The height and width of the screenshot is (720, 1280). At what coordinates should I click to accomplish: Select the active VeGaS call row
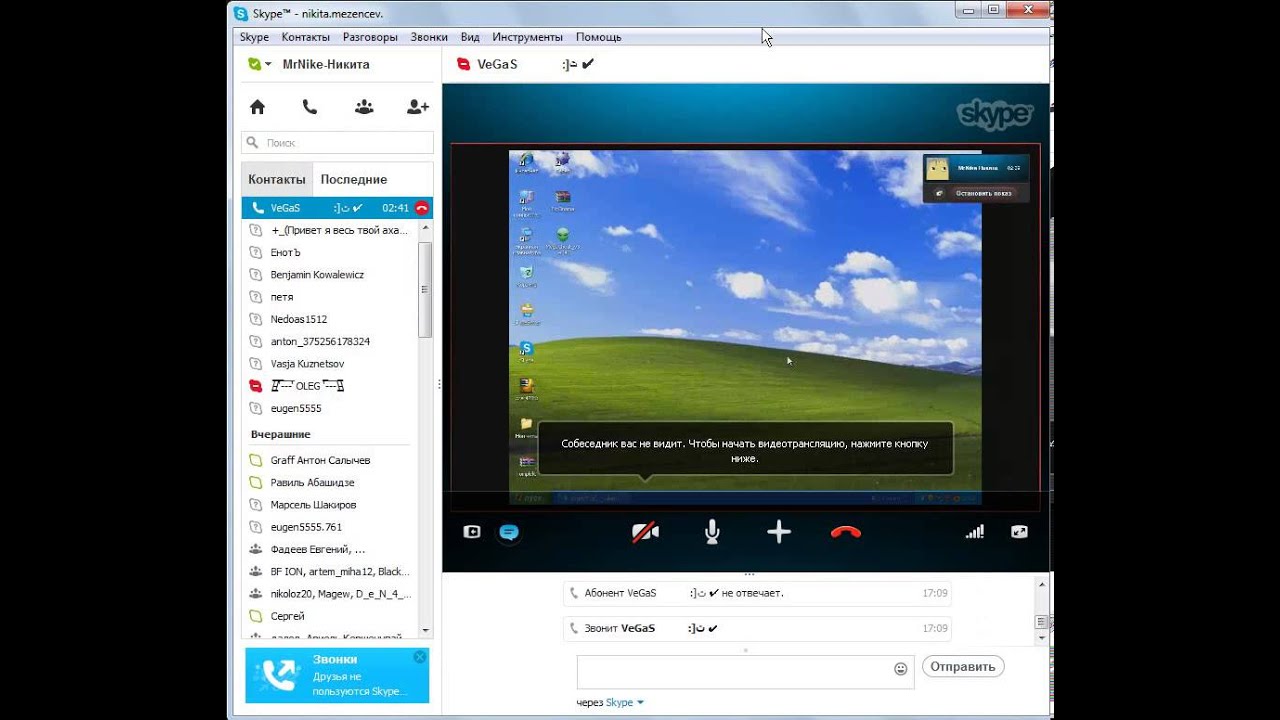click(x=337, y=208)
